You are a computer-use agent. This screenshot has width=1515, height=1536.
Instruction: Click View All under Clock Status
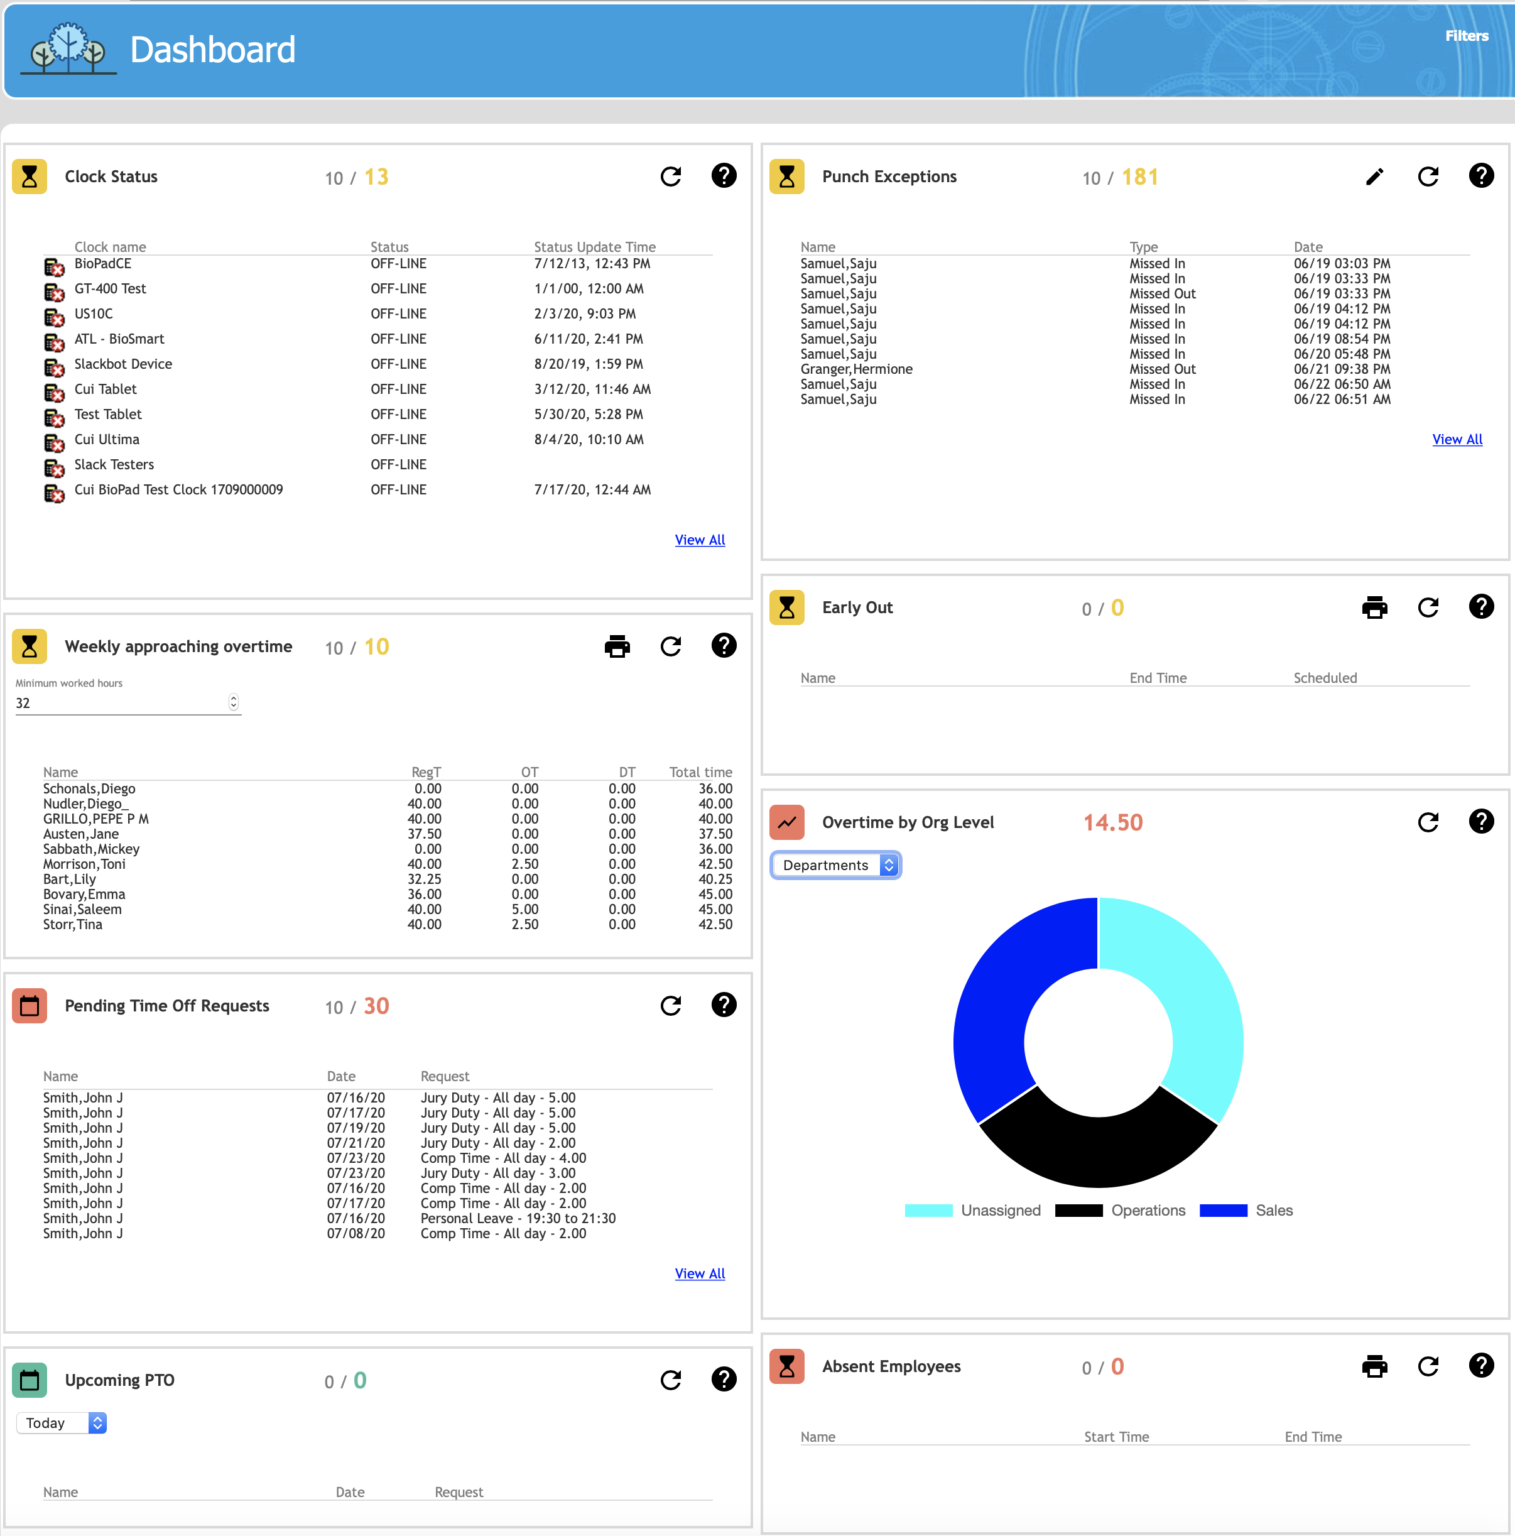point(699,539)
